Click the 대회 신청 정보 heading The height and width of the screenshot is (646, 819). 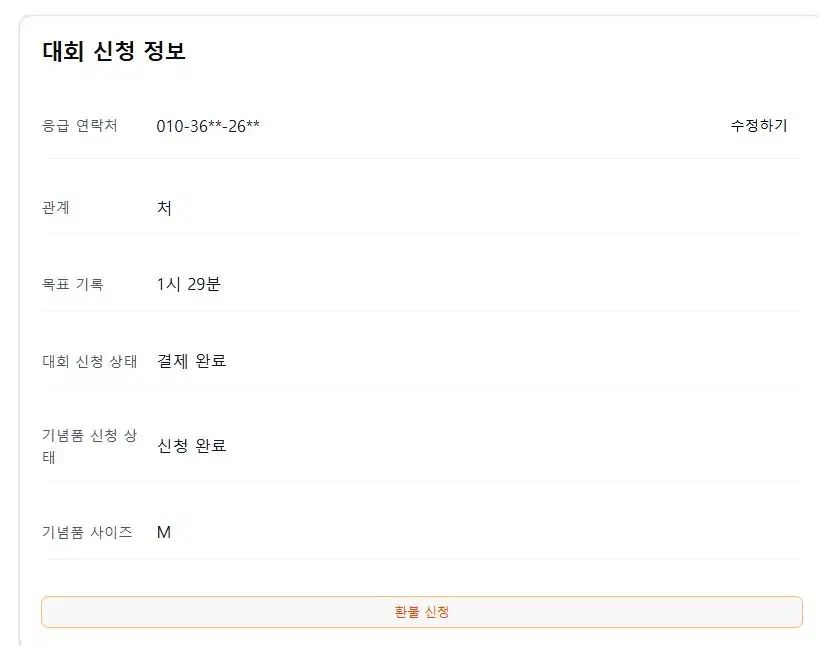pos(114,51)
